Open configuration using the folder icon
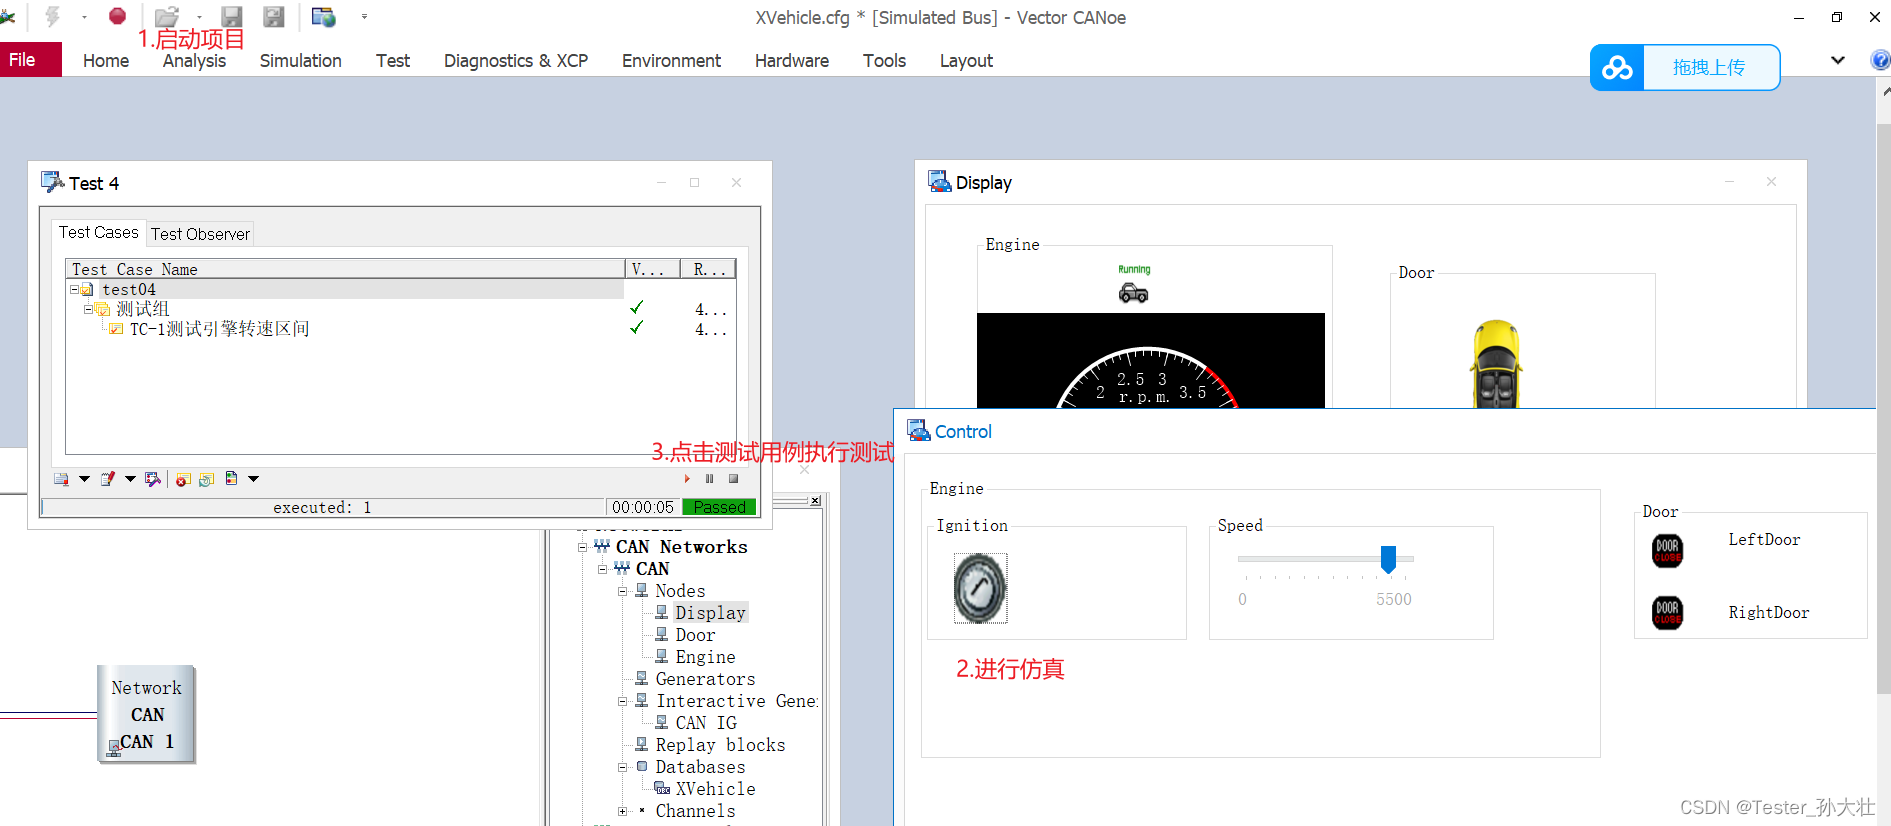This screenshot has height=826, width=1891. [x=167, y=16]
